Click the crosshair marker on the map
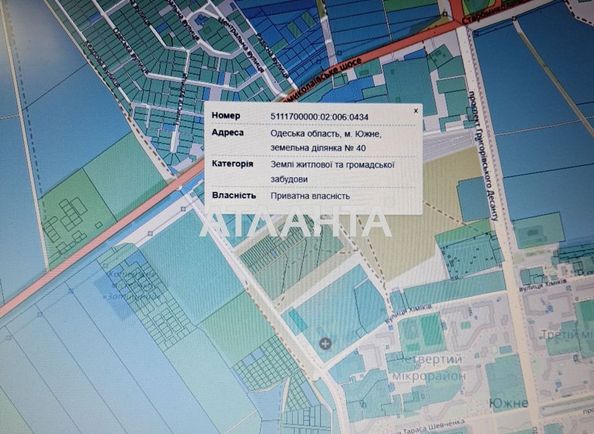 pos(325,344)
